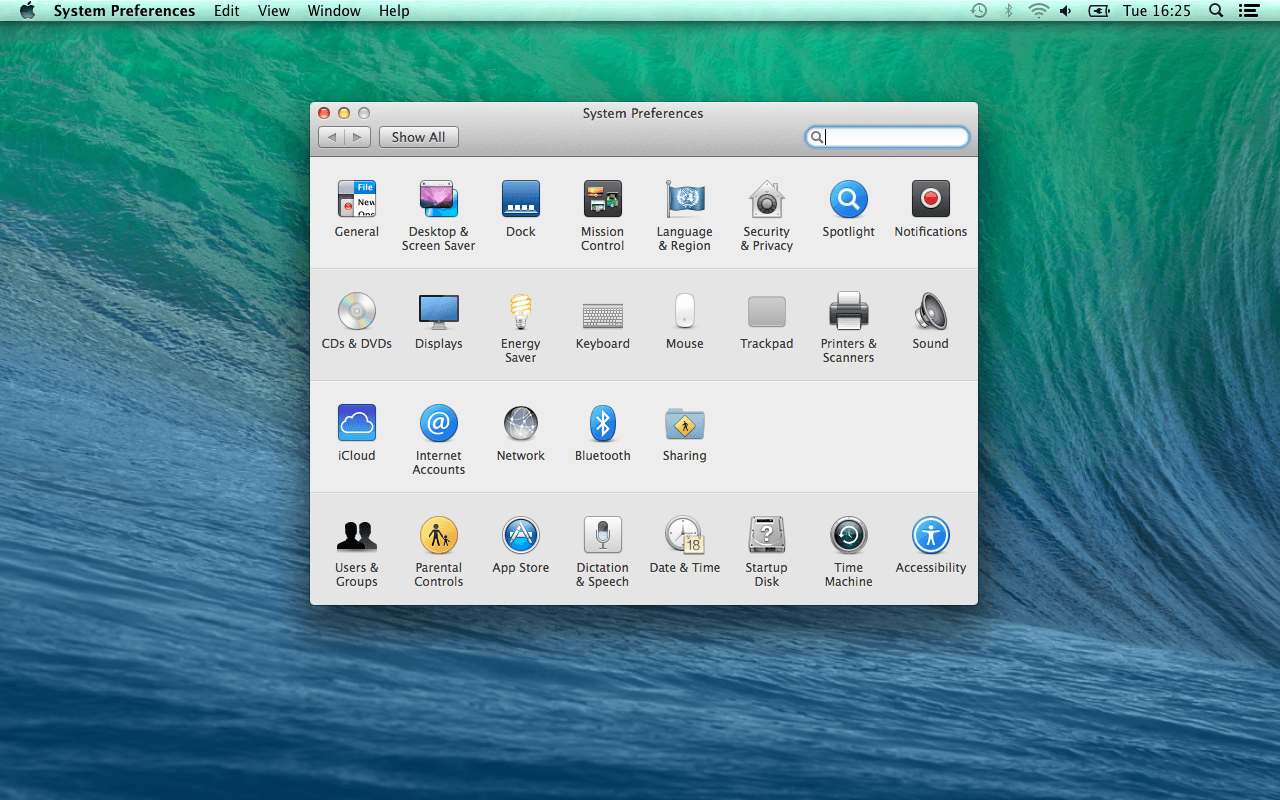Open the Window menu
Viewport: 1280px width, 800px height.
pyautogui.click(x=334, y=11)
